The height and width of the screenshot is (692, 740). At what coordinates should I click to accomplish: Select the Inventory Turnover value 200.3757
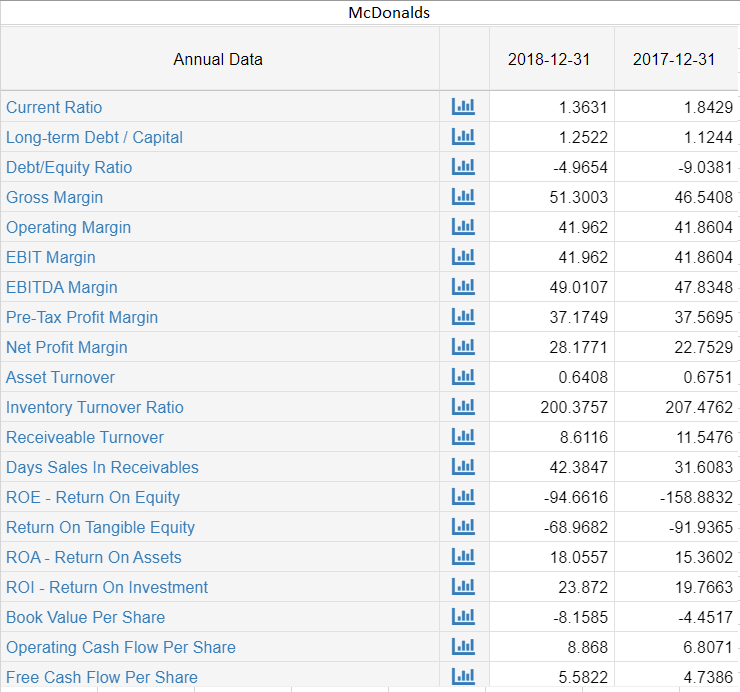point(574,407)
